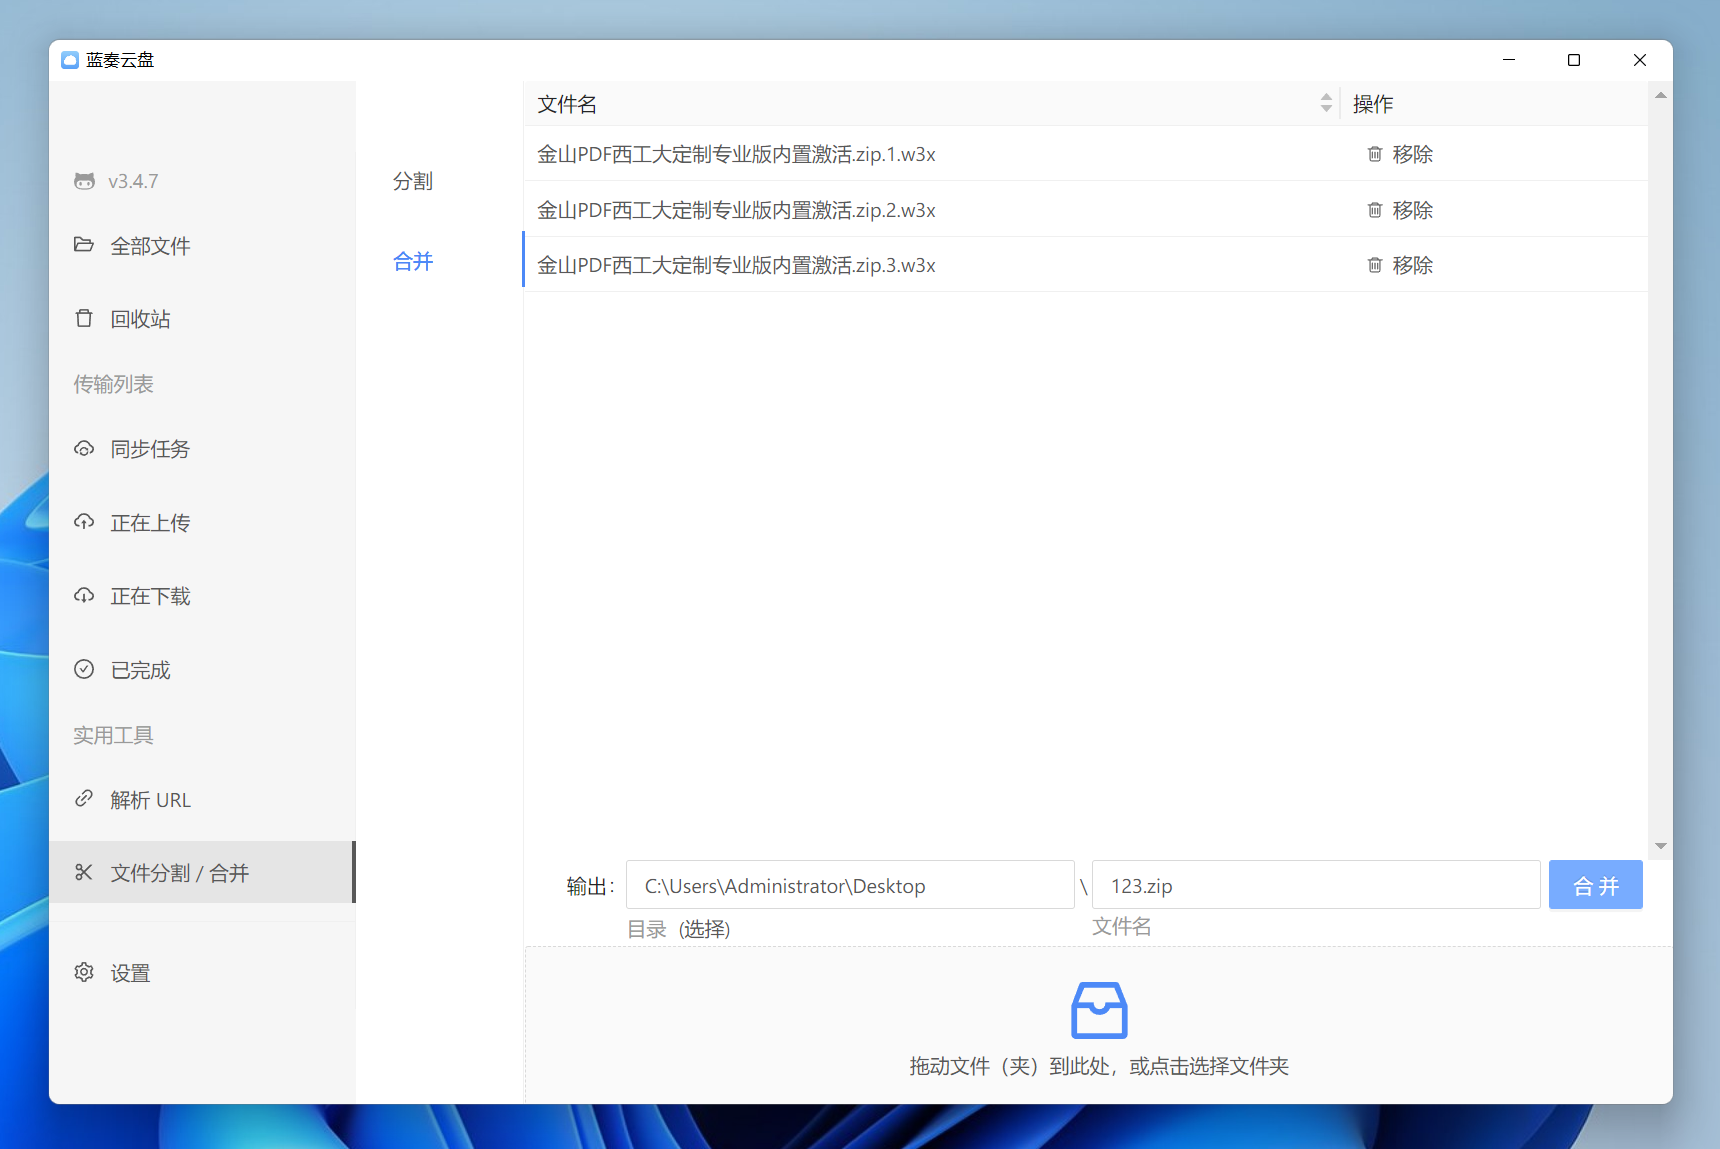Maximize the 蓝奏云盘 window
Screen dimensions: 1720x1149
tap(1574, 60)
